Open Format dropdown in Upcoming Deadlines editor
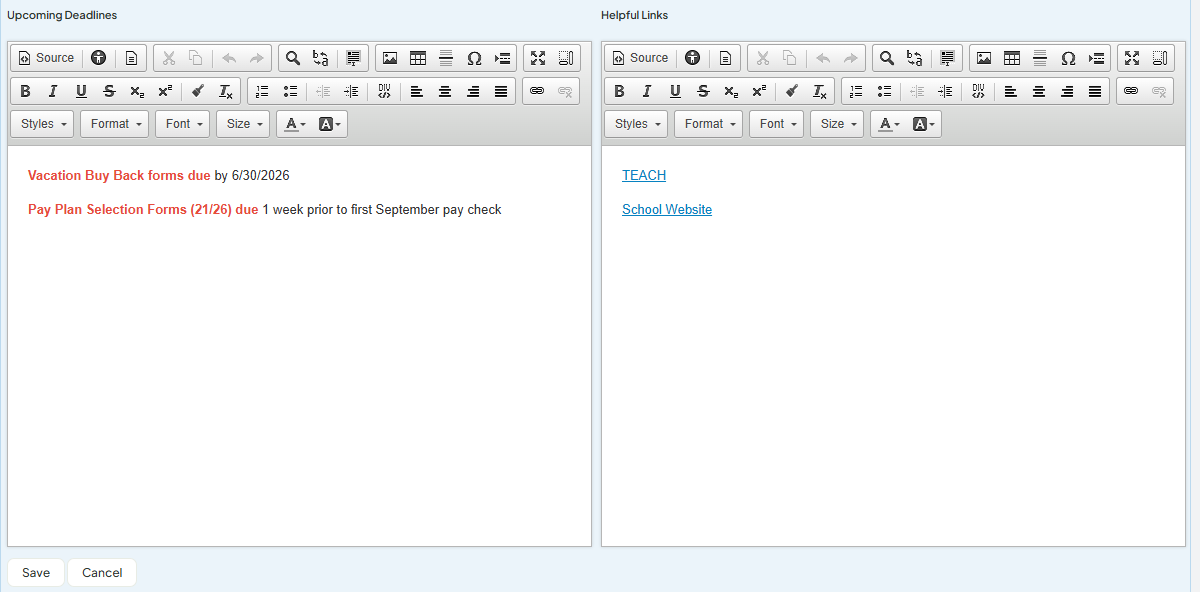This screenshot has width=1200, height=592. (115, 124)
